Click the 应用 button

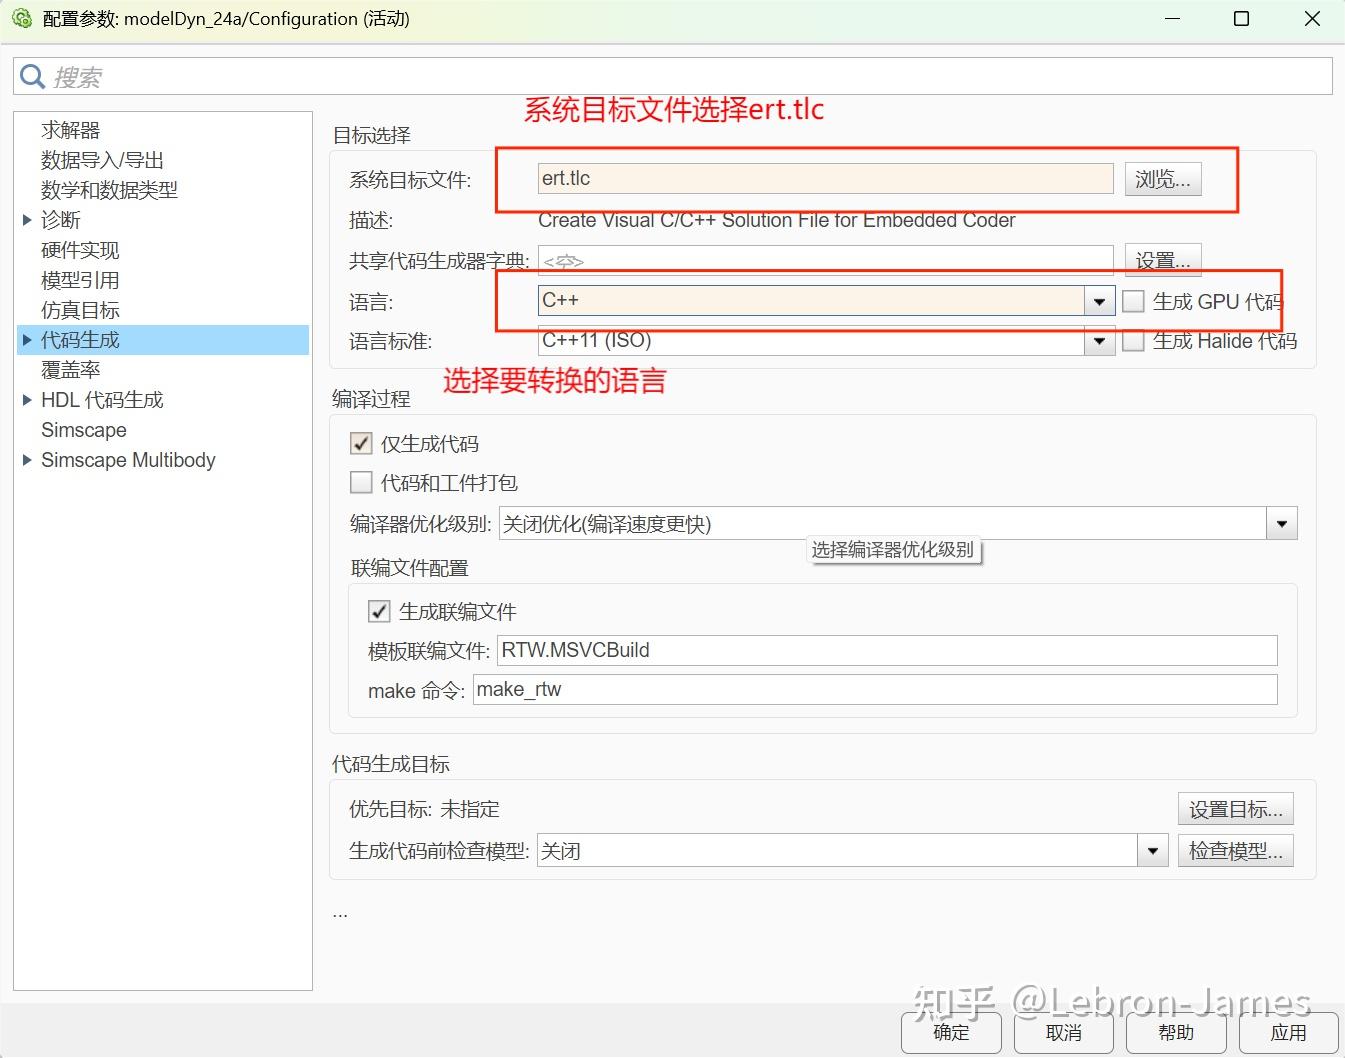tap(1289, 1032)
